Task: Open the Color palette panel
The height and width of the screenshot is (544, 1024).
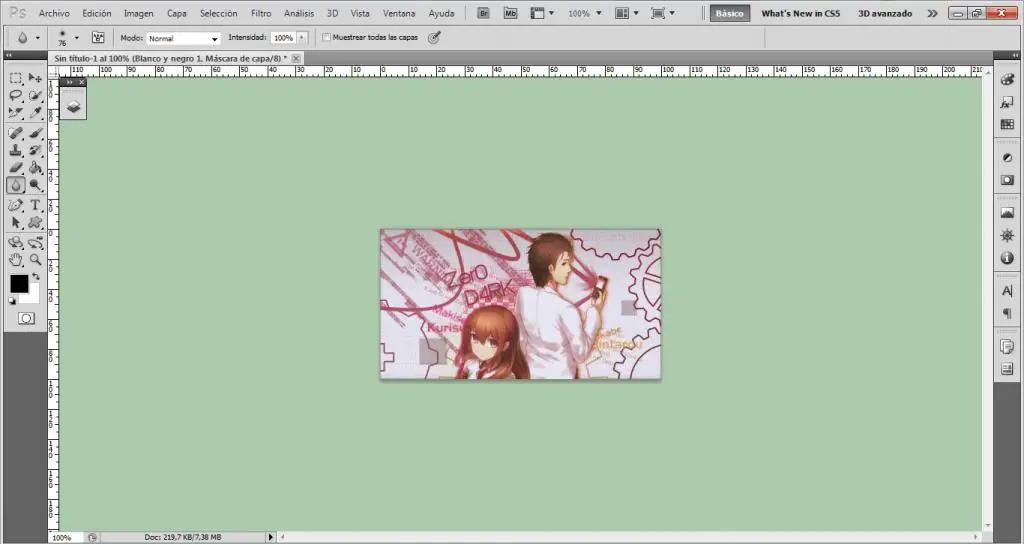Action: point(1007,80)
